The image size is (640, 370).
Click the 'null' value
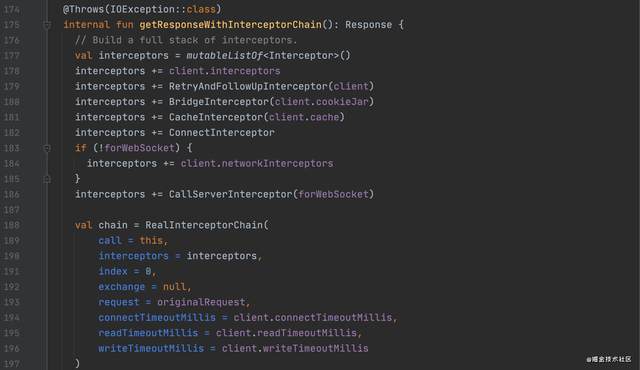(175, 287)
